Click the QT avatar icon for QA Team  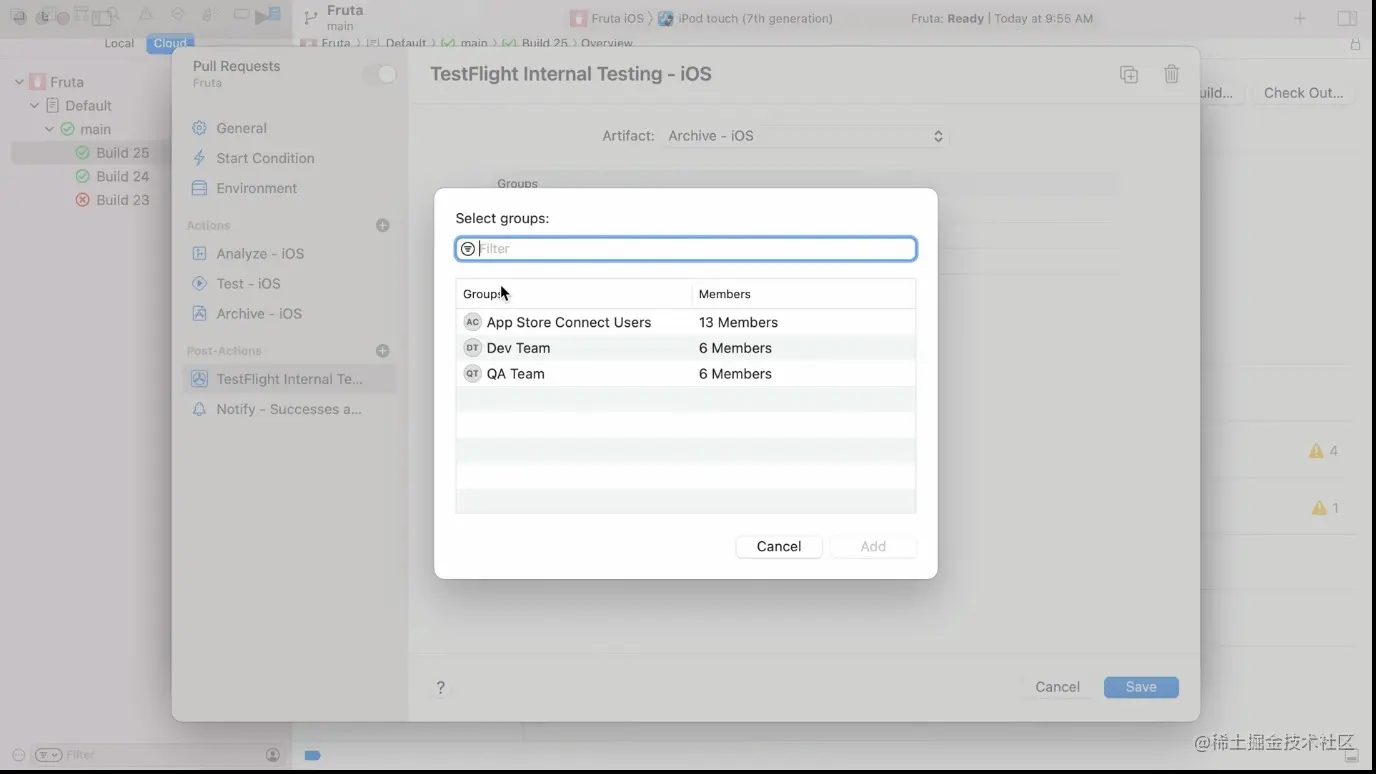(x=472, y=374)
